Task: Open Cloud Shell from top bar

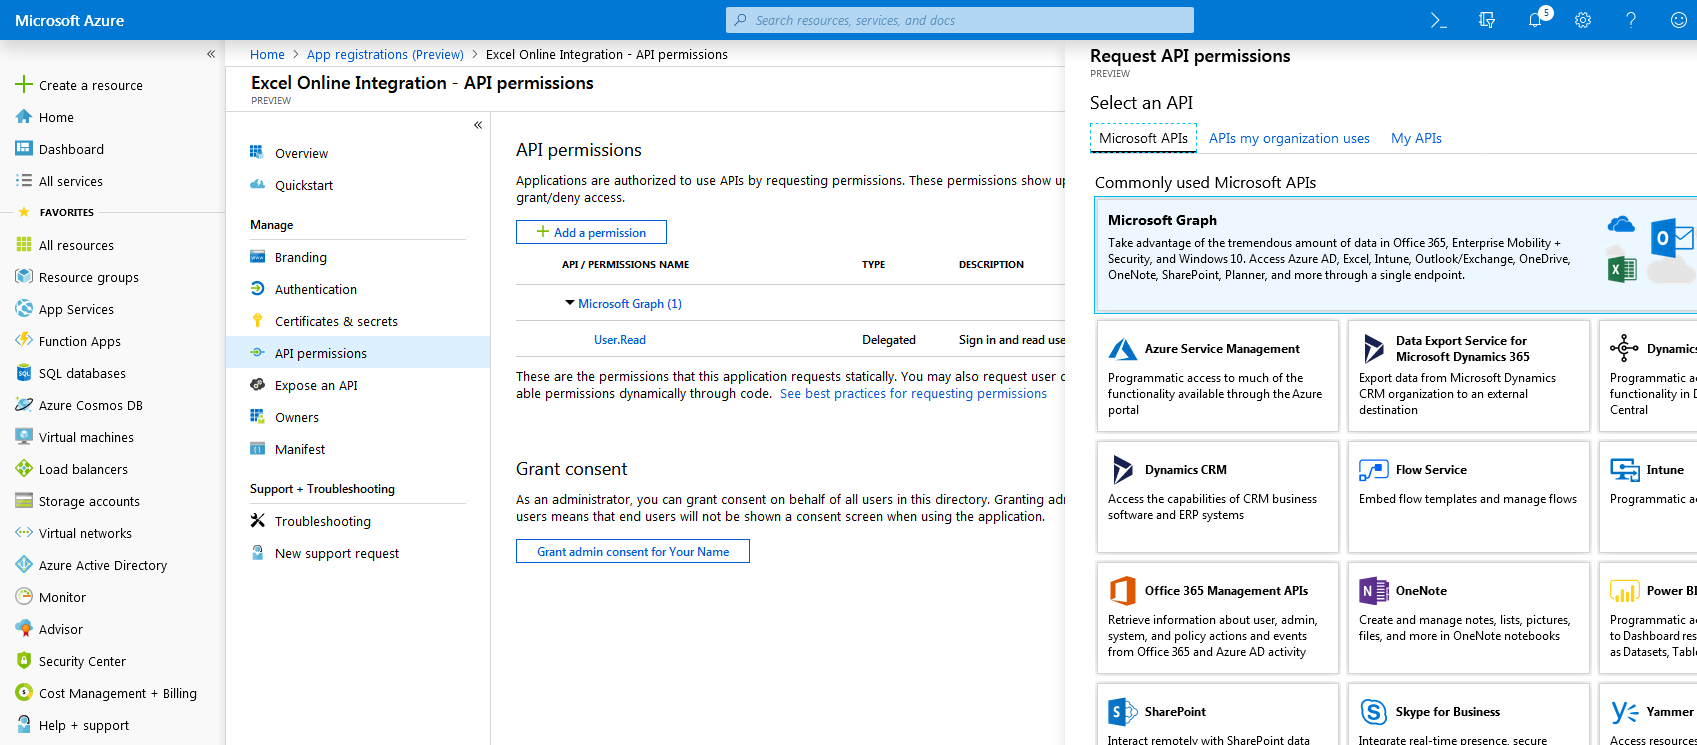Action: [1438, 20]
